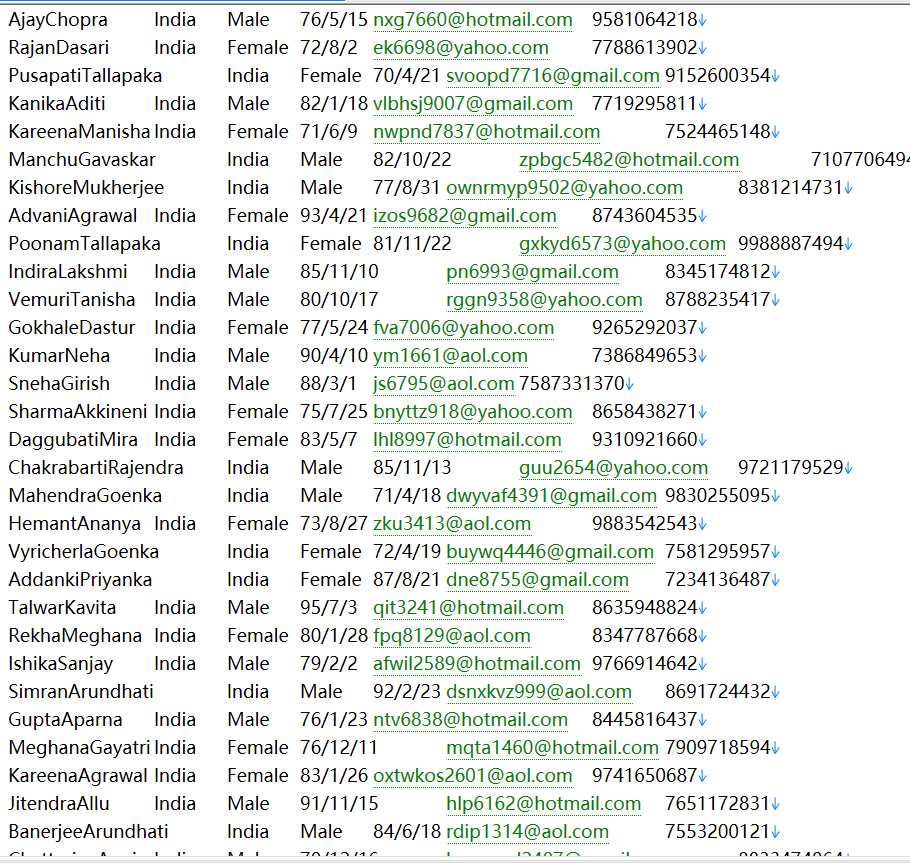Open js6795@aol.com email link
Screen dimensions: 910x863
[x=443, y=384]
